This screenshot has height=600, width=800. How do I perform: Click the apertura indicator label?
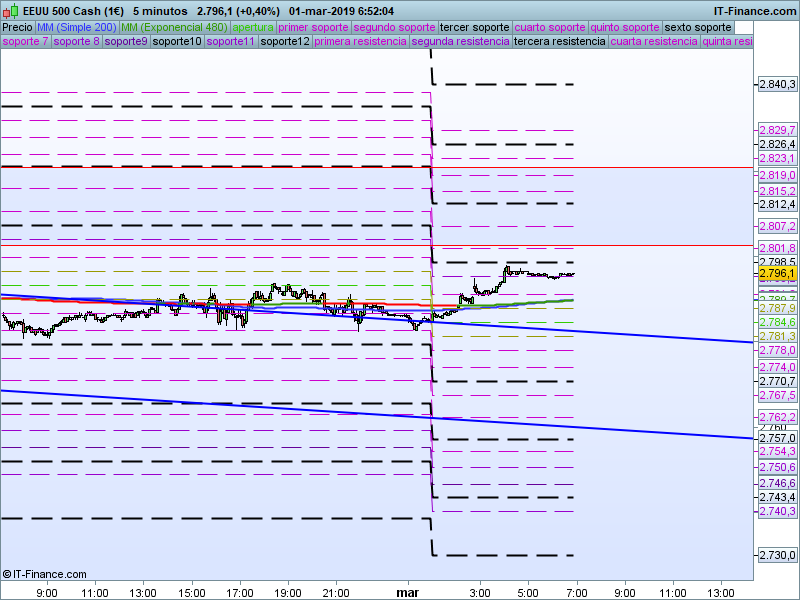(x=252, y=27)
